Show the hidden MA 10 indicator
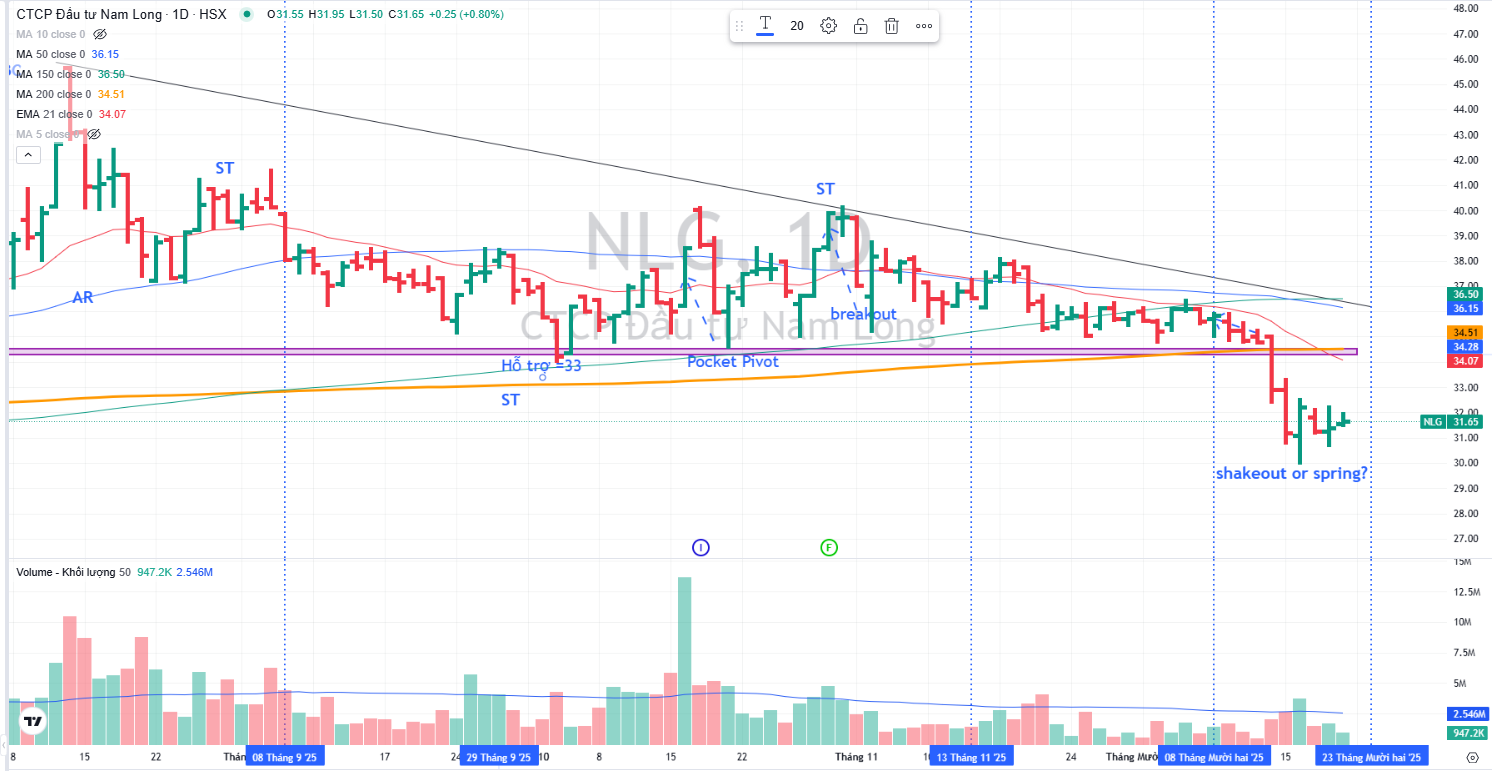This screenshot has width=1492, height=771. pyautogui.click(x=99, y=34)
